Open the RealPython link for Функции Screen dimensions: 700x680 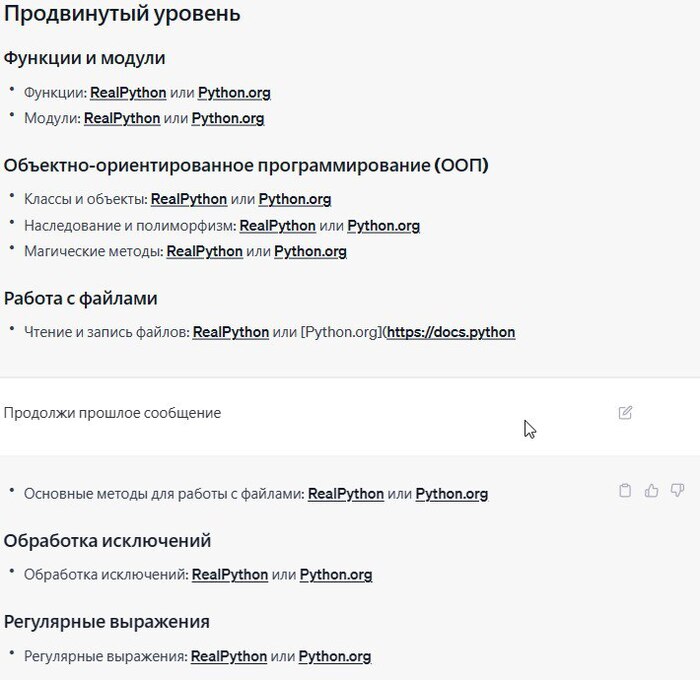[128, 93]
